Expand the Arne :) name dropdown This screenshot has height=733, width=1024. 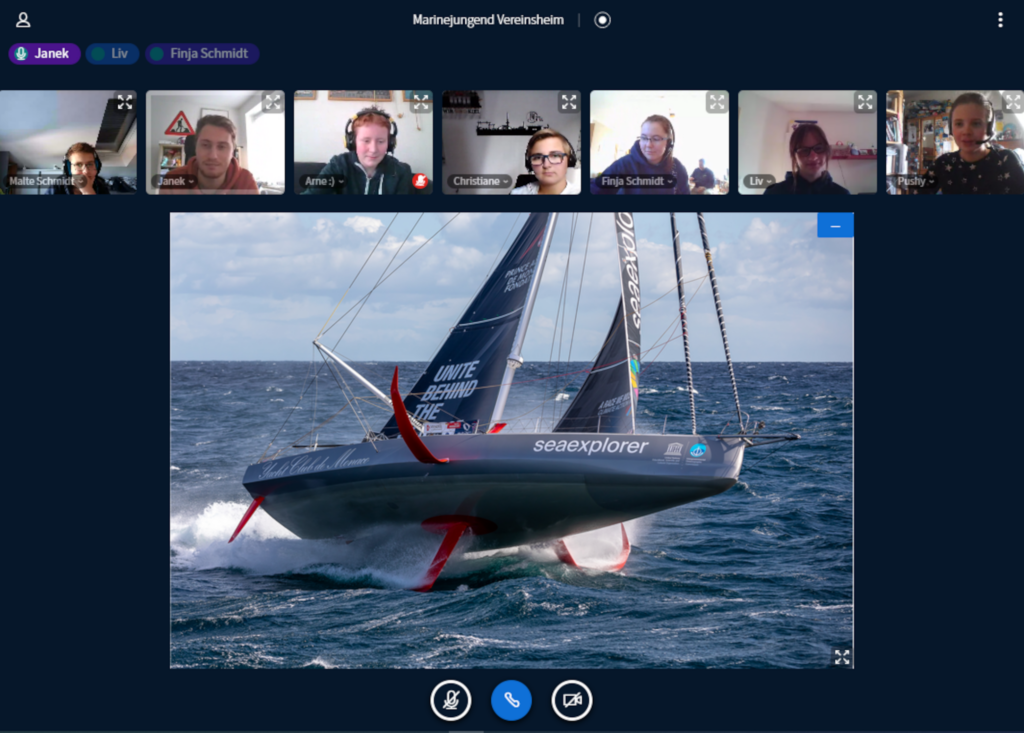324,182
